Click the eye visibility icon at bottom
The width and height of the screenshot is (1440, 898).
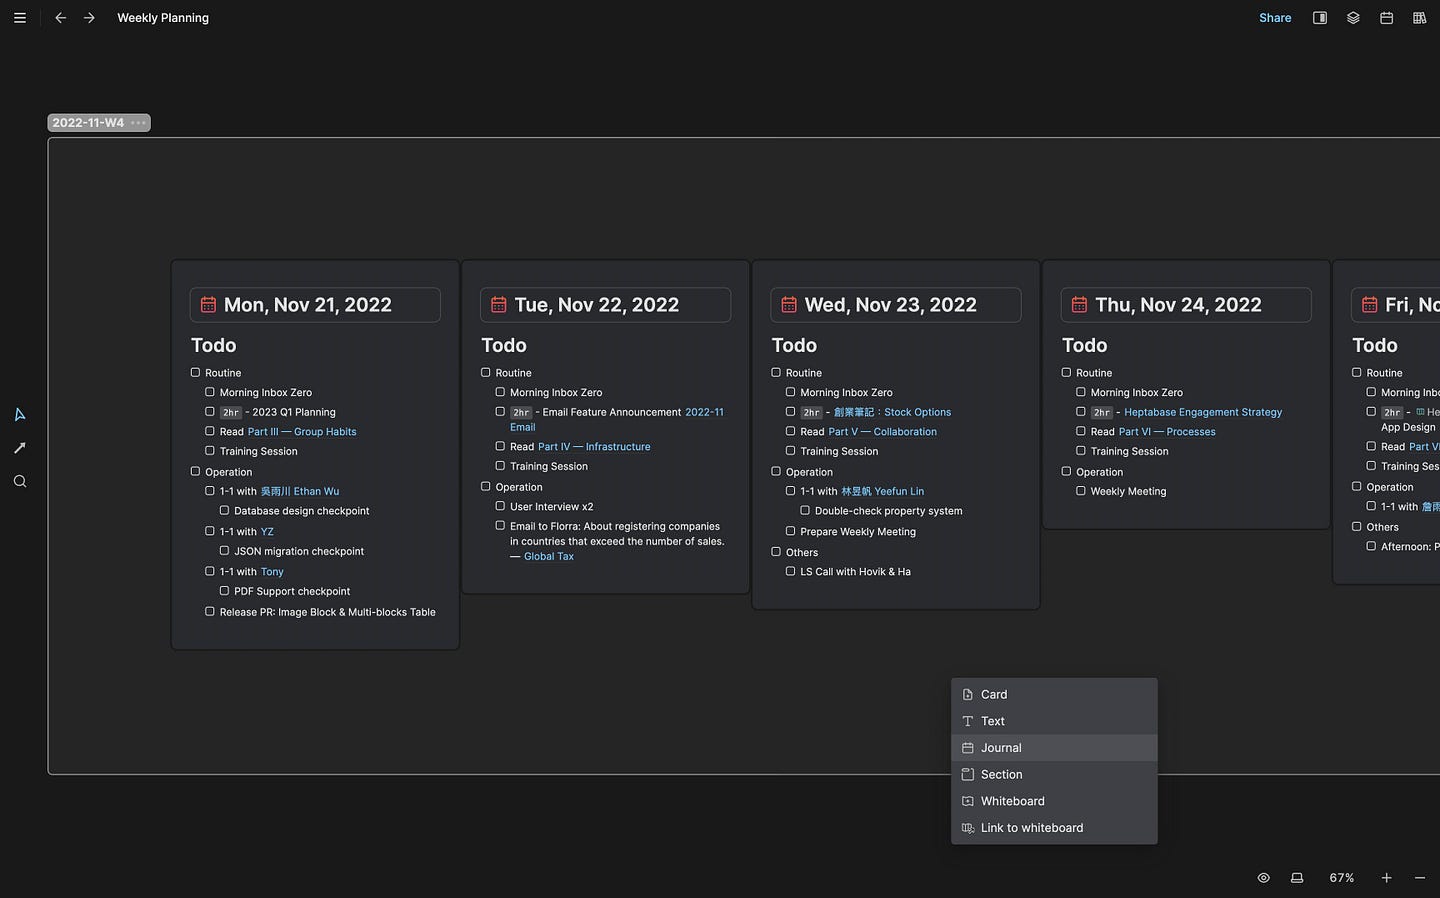click(1263, 878)
